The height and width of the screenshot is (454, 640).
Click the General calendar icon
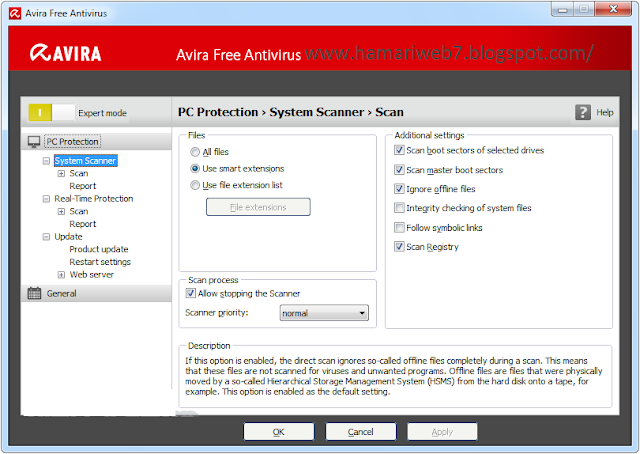tap(34, 293)
